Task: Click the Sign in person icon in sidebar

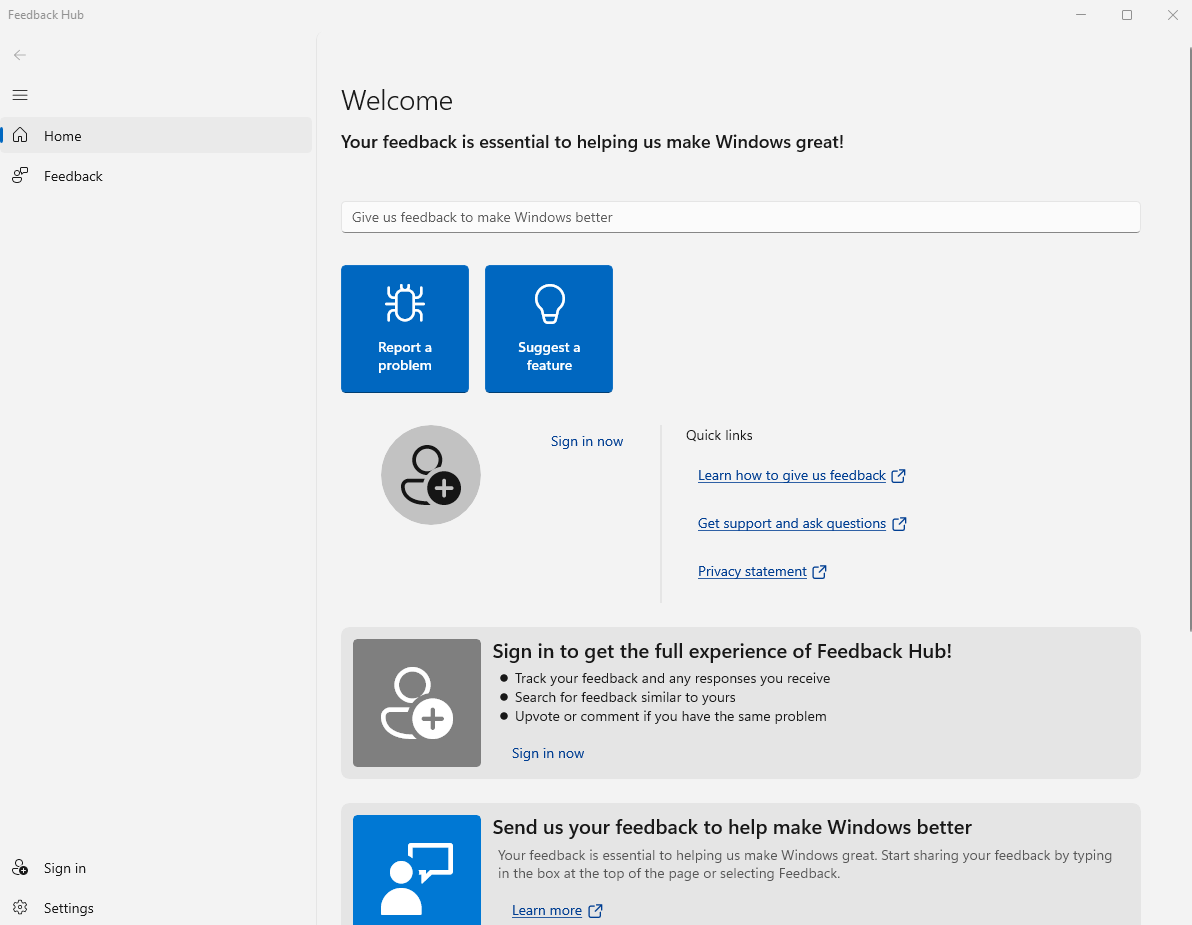Action: [20, 867]
